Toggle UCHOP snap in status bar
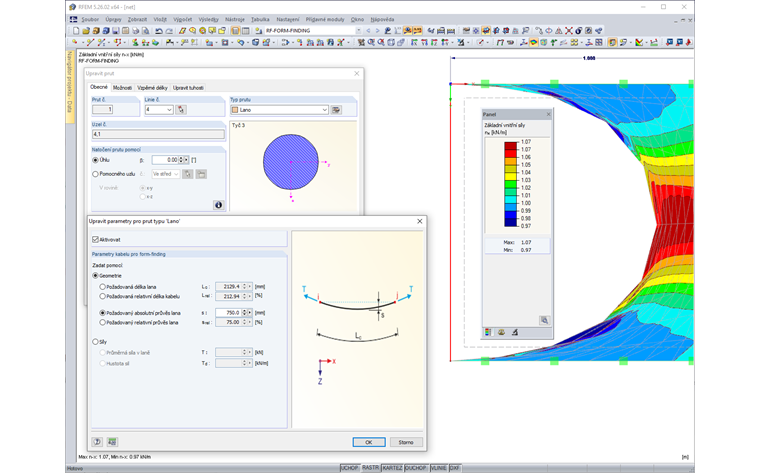This screenshot has width=760, height=473. (349, 468)
